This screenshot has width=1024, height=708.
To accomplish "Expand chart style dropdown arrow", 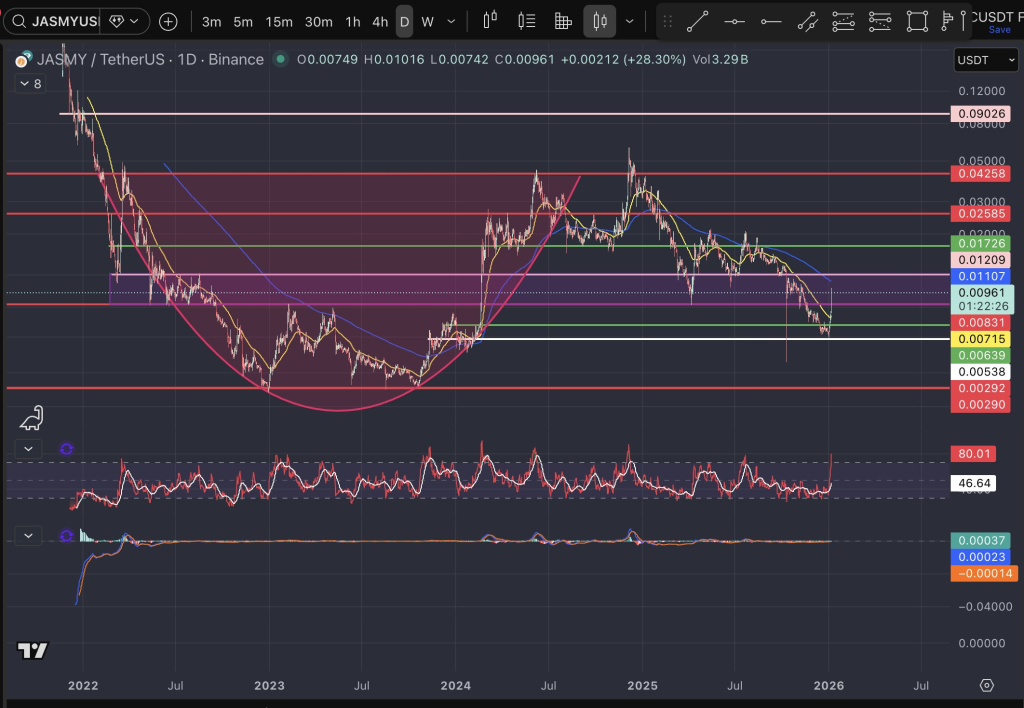I will [629, 21].
